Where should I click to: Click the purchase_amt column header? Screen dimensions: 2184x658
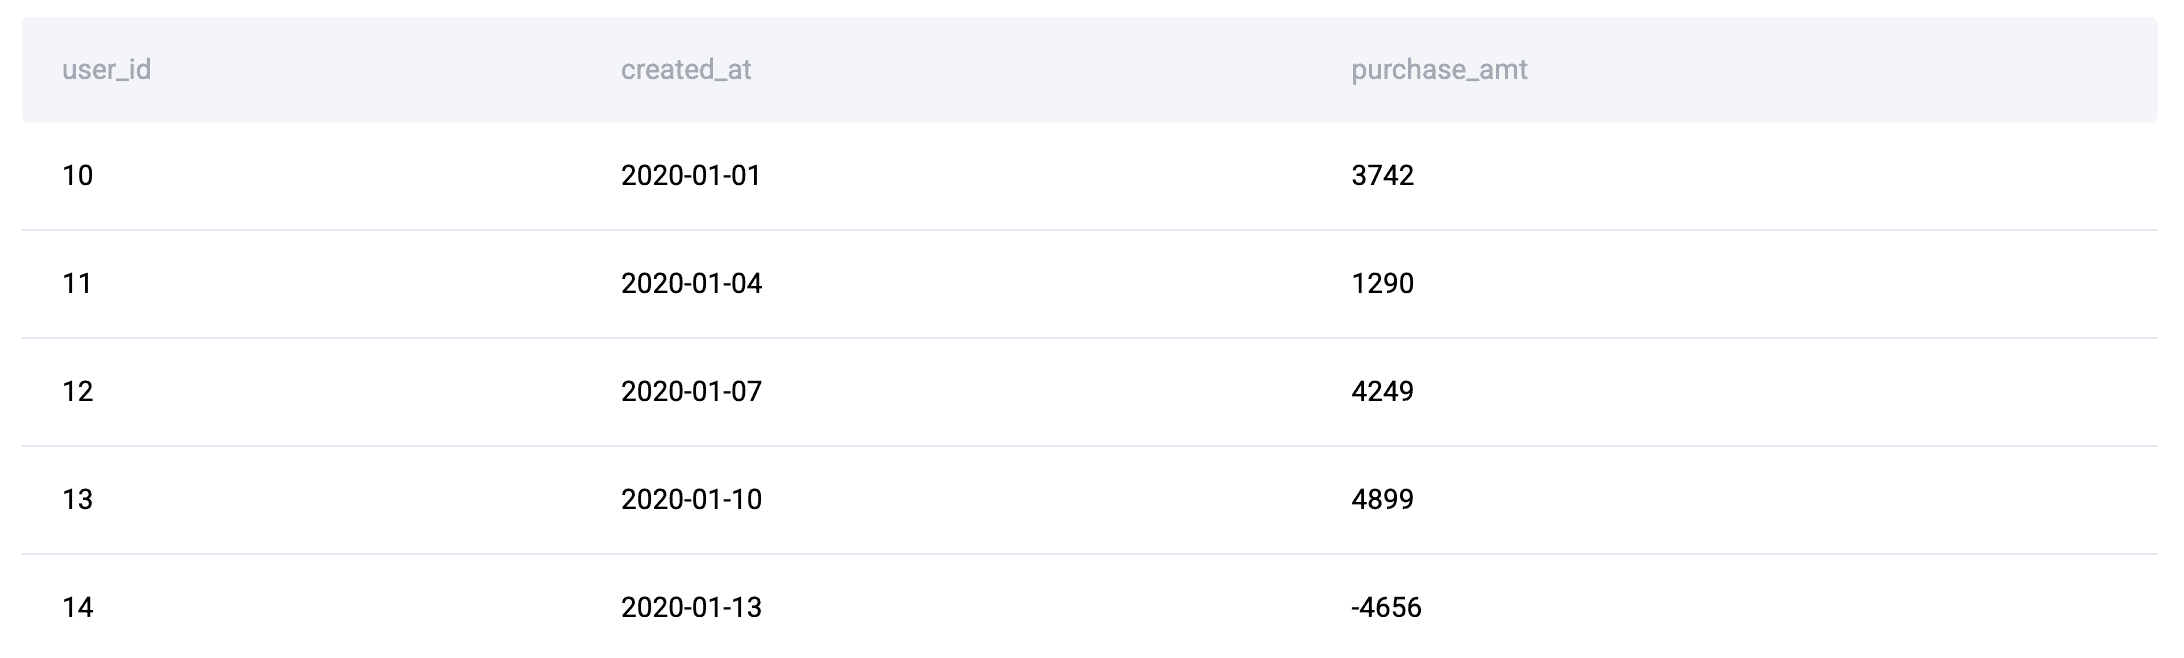click(1439, 70)
